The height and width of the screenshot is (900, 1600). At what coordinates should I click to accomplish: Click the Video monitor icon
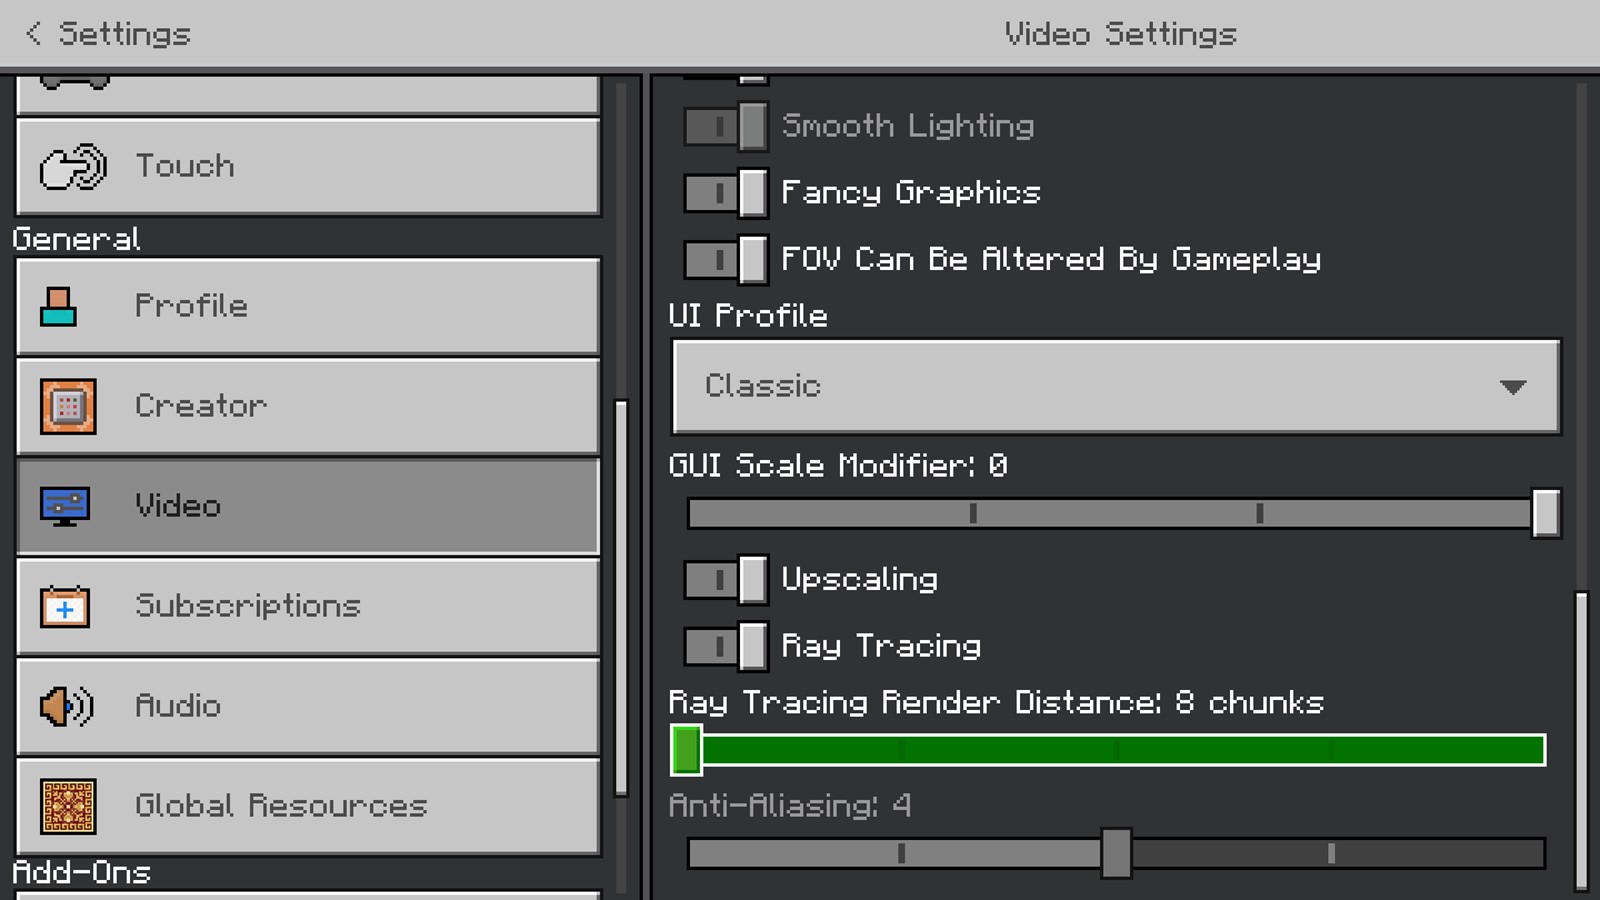pyautogui.click(x=65, y=506)
